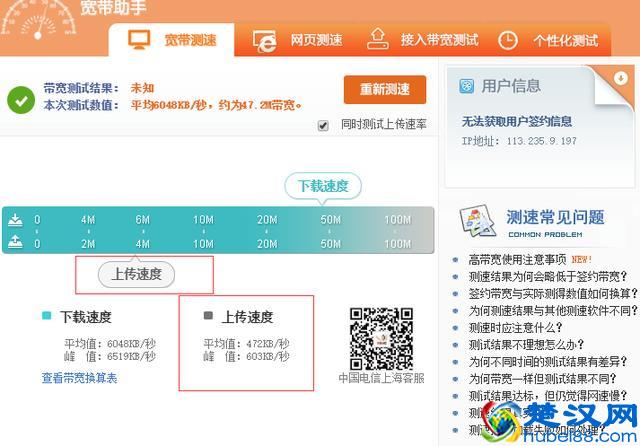Click the cyan 下载速度 legend swatch
The width and height of the screenshot is (640, 446).
(47, 315)
